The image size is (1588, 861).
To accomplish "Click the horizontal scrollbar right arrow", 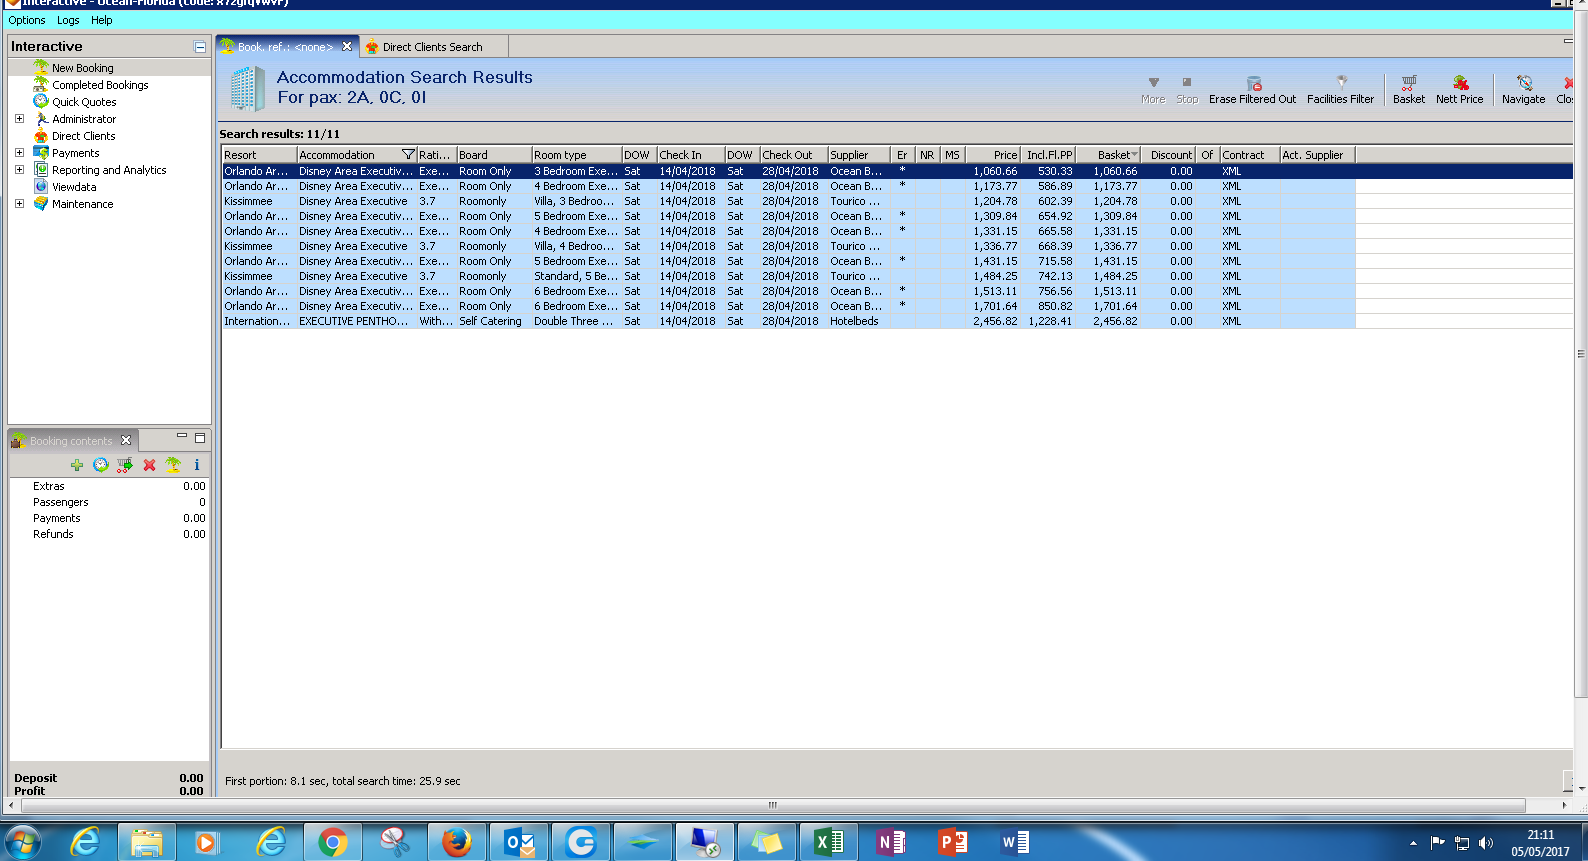I will 1564,805.
